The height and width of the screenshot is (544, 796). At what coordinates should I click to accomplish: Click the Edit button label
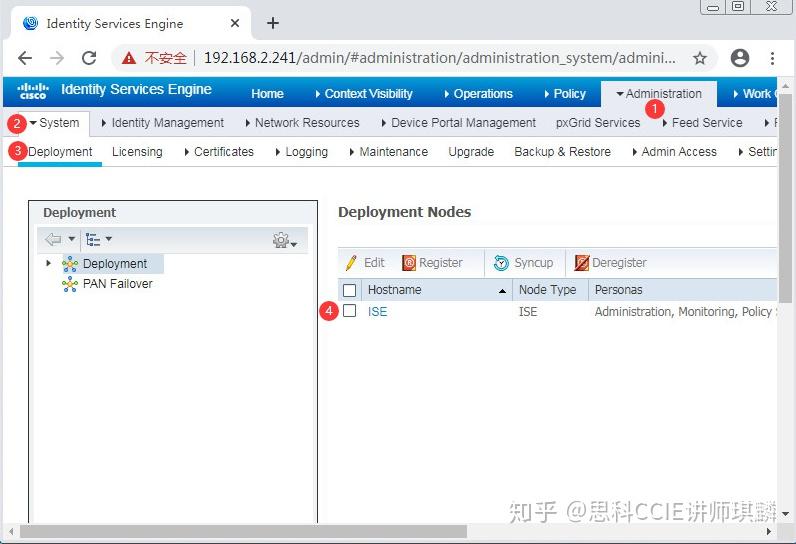[x=374, y=263]
